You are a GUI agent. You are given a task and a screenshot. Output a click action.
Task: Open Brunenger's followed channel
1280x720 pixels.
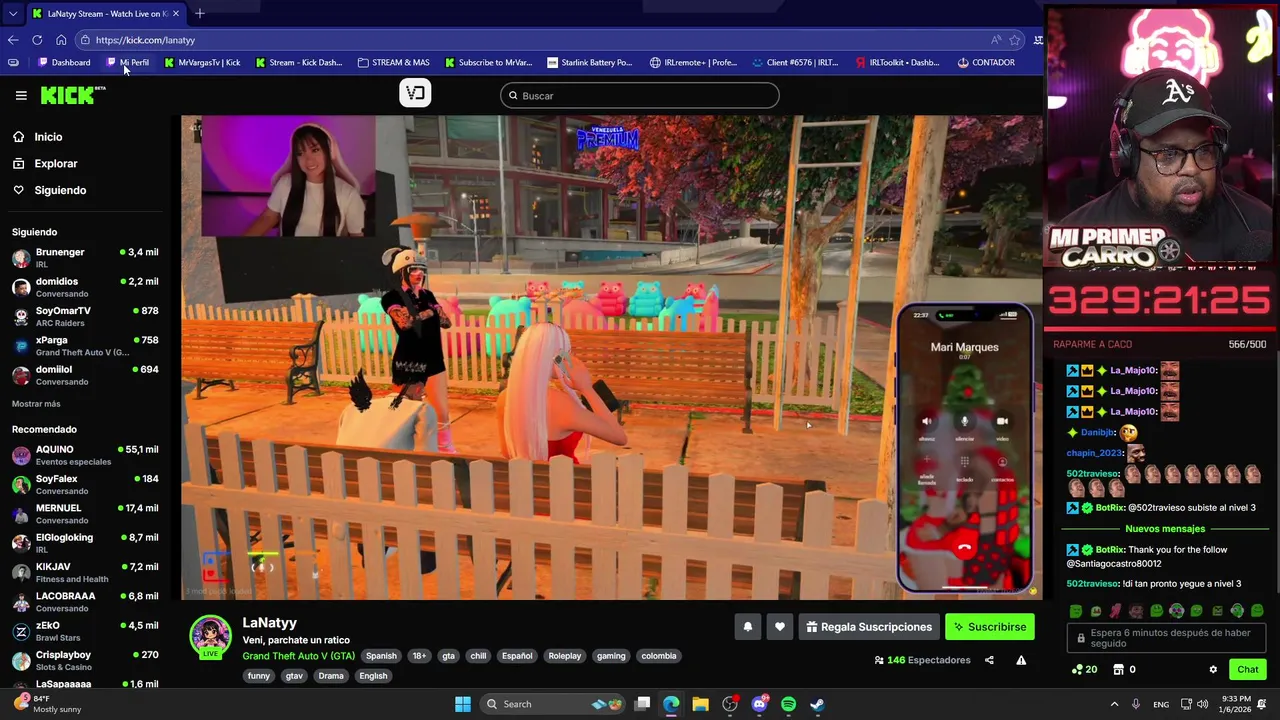pyautogui.click(x=85, y=257)
